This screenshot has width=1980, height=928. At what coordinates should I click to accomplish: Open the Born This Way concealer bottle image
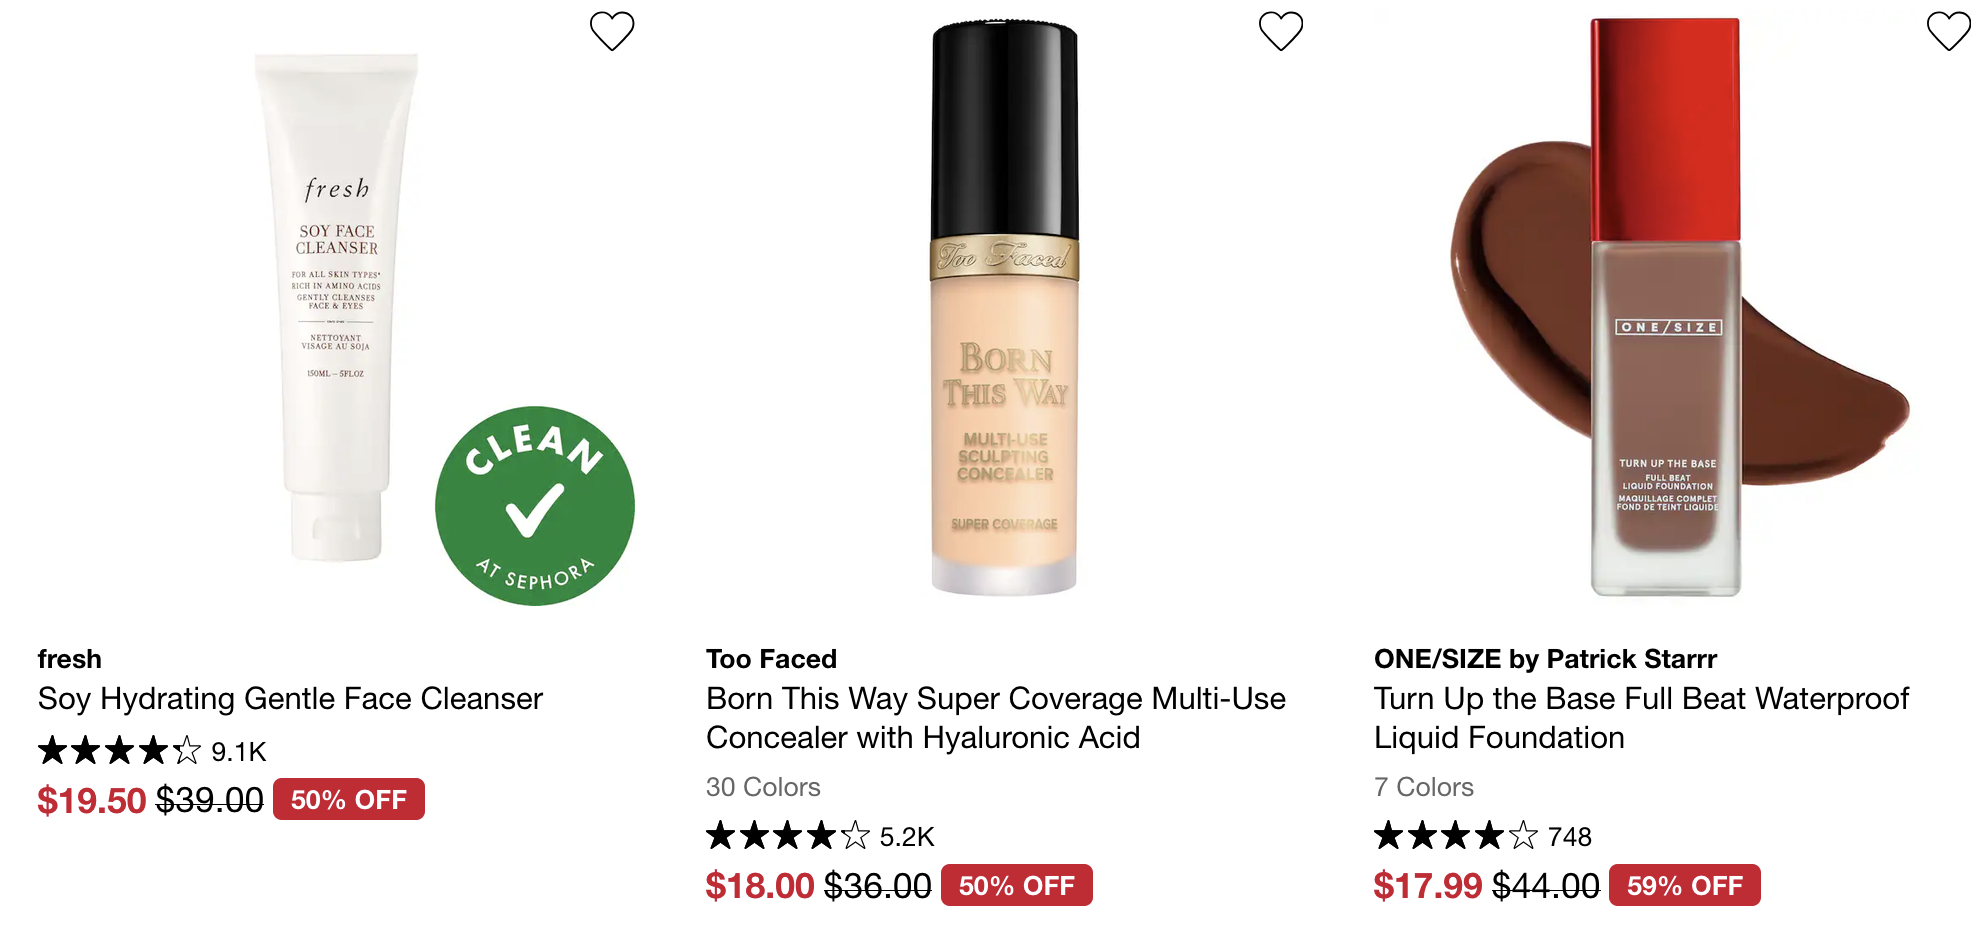(x=1005, y=307)
